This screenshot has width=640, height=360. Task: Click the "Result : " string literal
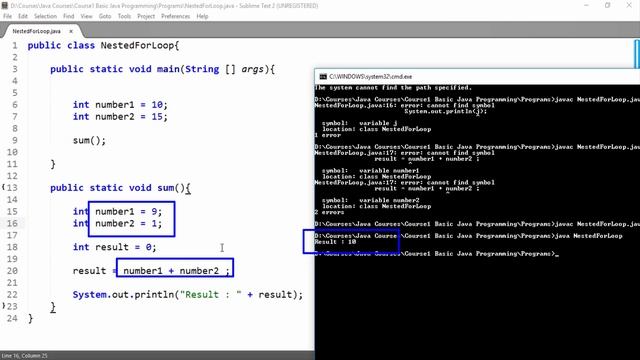(x=211, y=294)
